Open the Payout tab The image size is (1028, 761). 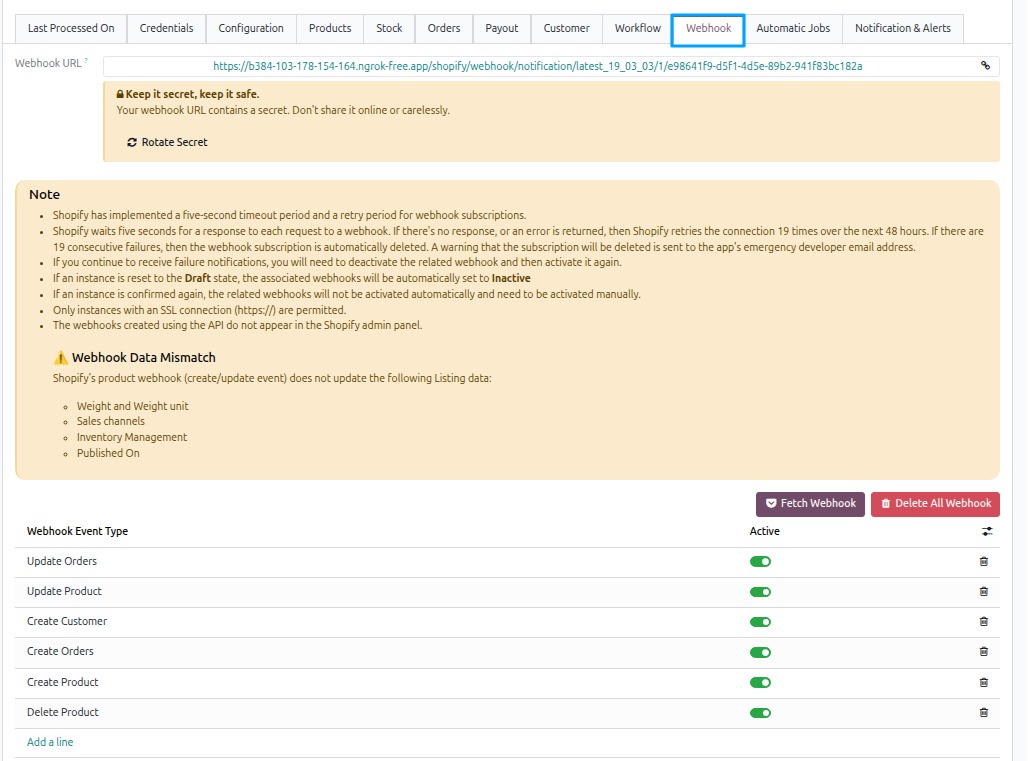point(502,28)
